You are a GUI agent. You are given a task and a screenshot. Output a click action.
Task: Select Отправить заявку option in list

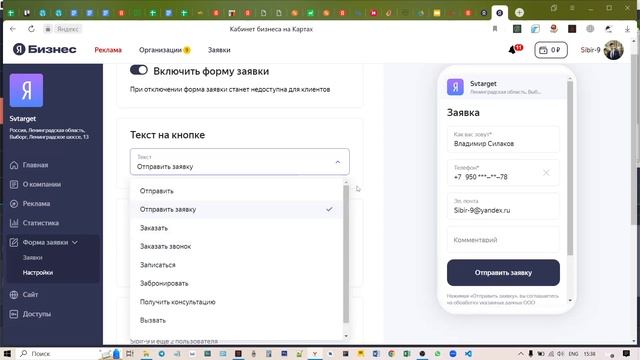pos(236,209)
